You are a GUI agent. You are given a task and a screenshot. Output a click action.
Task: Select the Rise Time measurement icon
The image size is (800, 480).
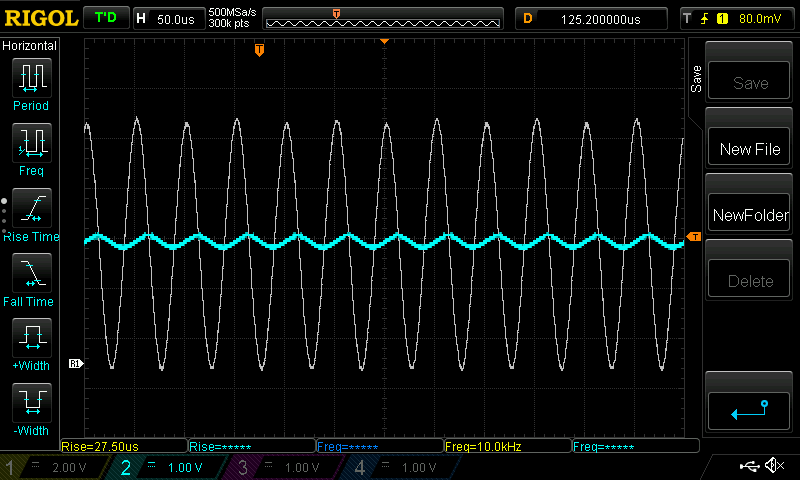pyautogui.click(x=30, y=208)
